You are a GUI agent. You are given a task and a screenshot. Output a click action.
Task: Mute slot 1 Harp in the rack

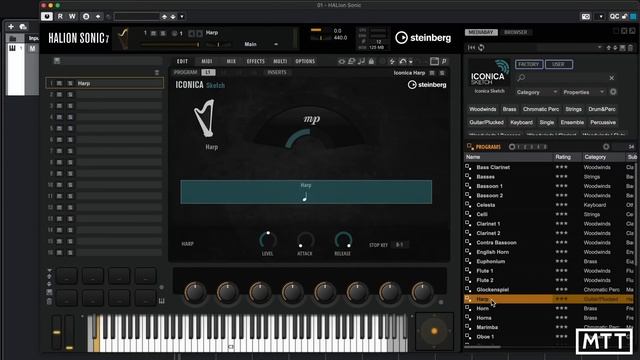(x=60, y=83)
